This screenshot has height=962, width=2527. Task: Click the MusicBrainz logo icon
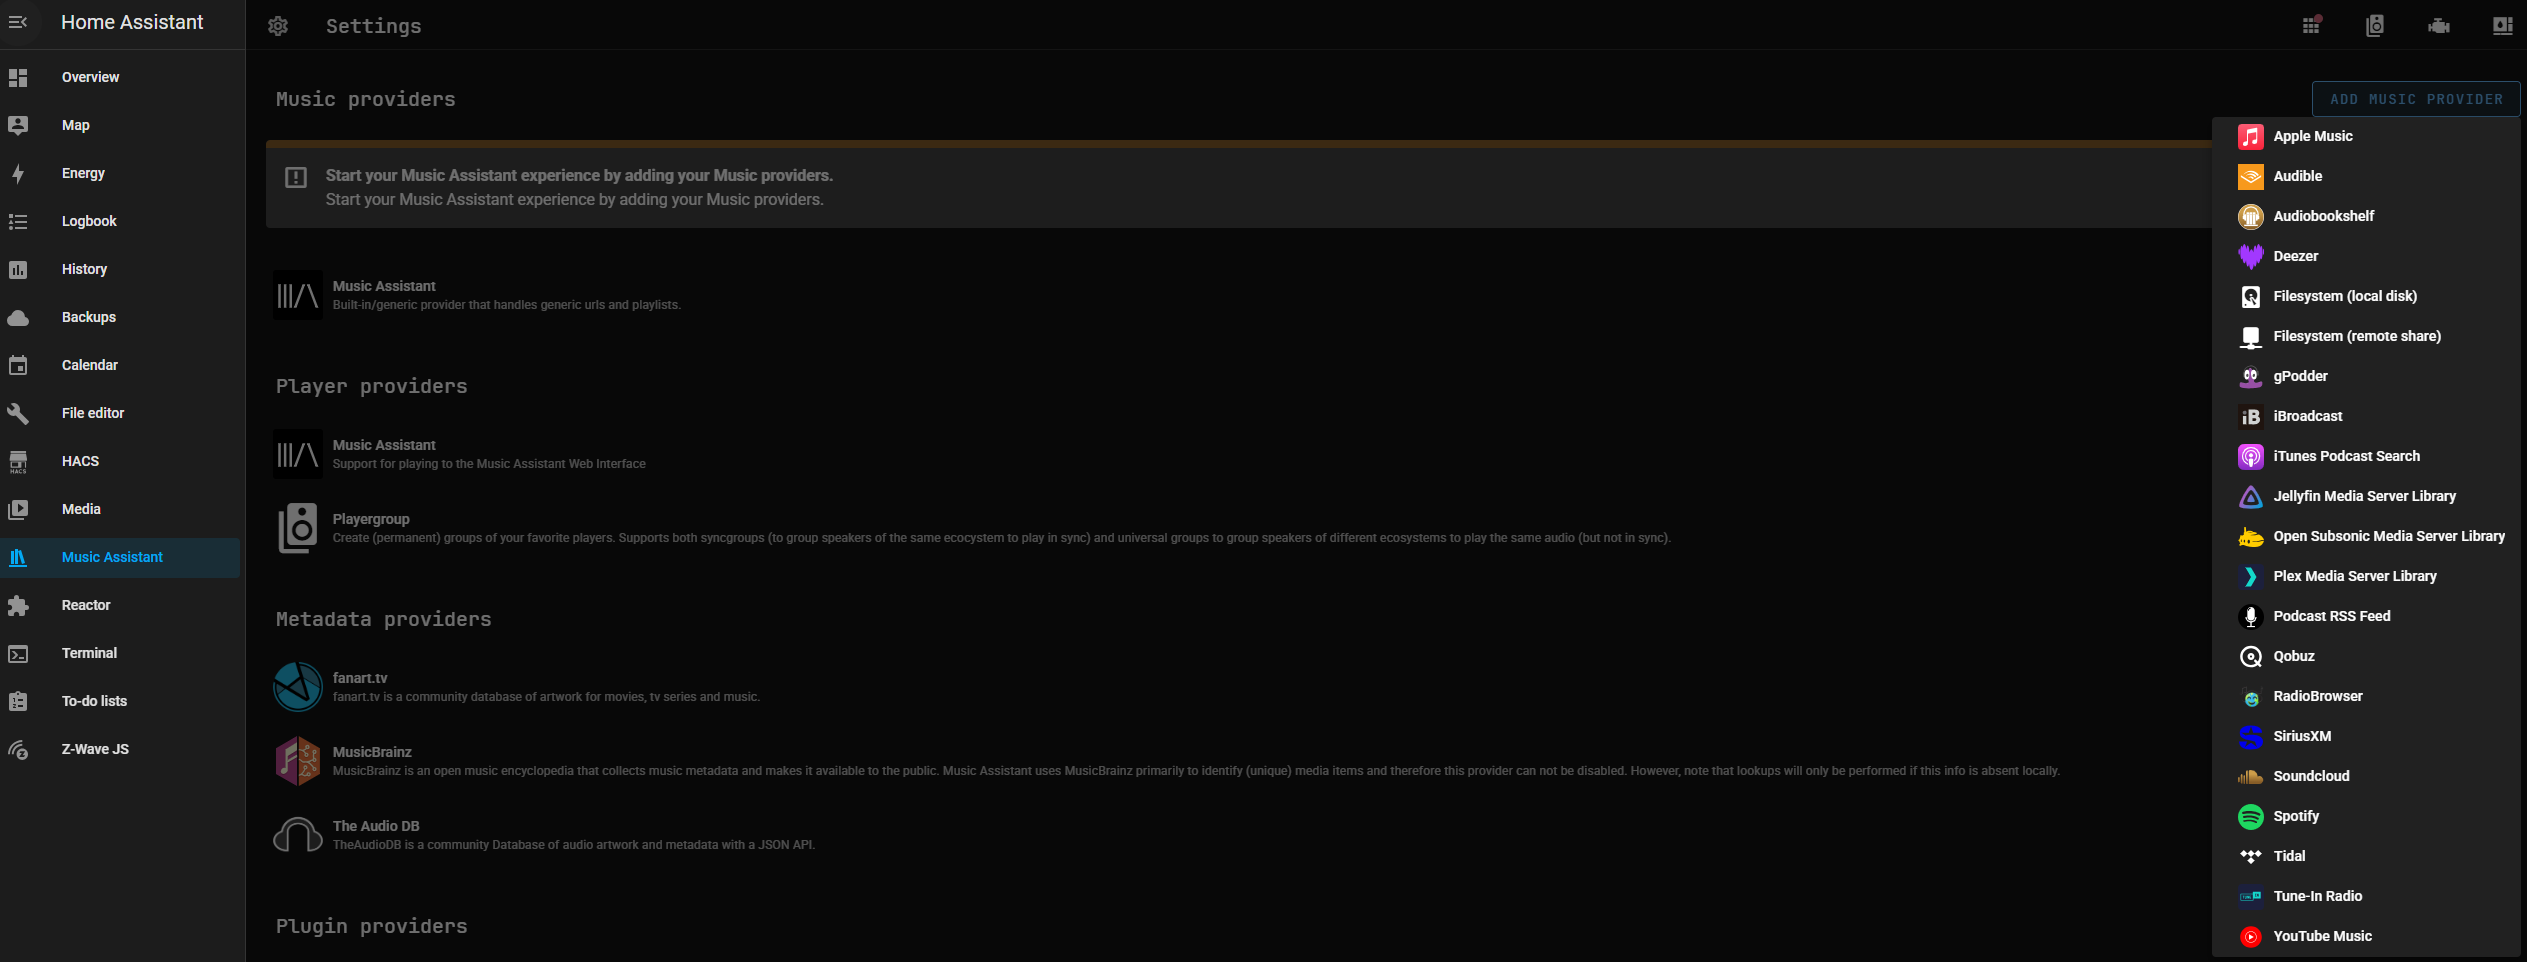298,761
